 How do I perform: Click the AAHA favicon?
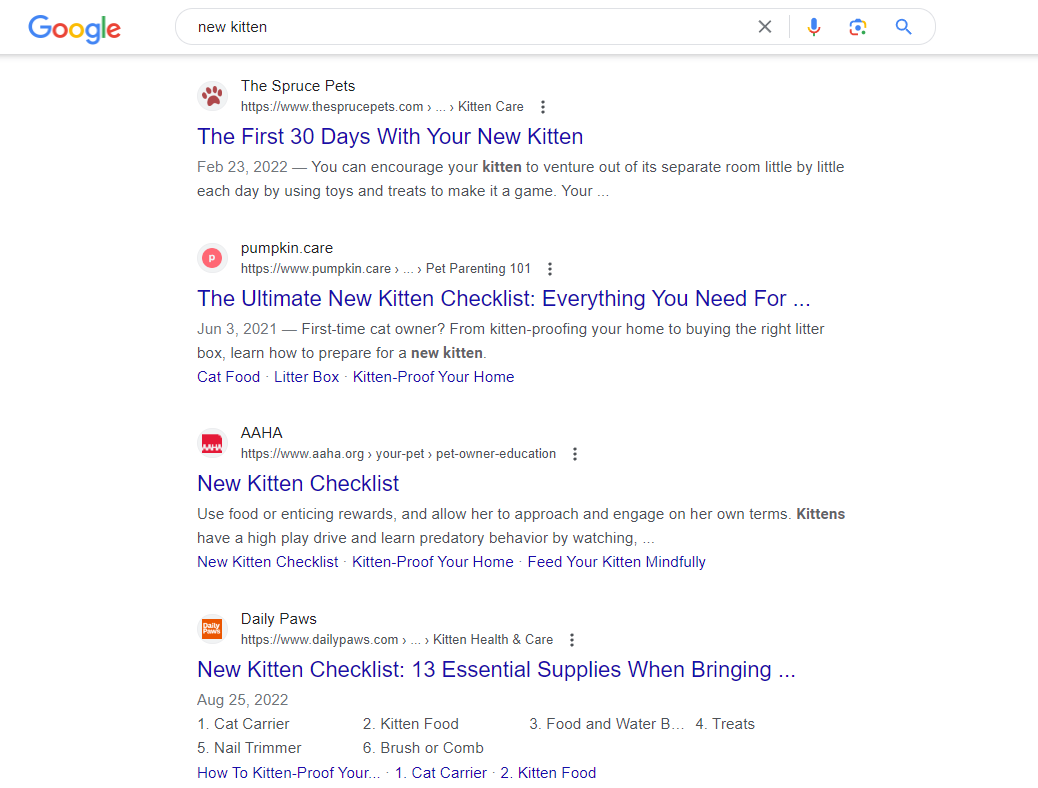[x=212, y=443]
